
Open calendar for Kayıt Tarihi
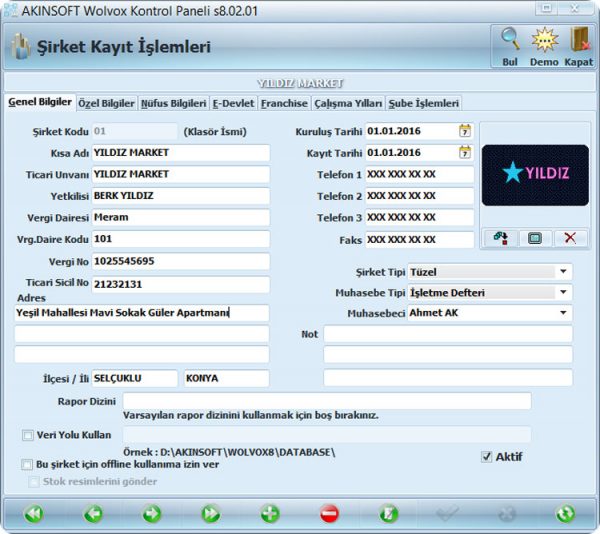click(x=465, y=153)
